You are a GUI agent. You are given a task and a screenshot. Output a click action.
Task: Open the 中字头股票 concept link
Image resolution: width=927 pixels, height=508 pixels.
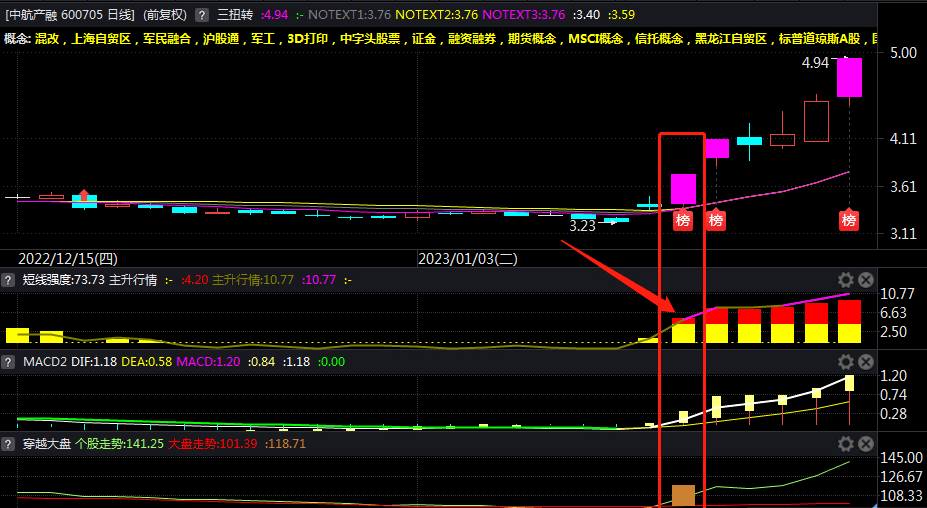click(370, 39)
